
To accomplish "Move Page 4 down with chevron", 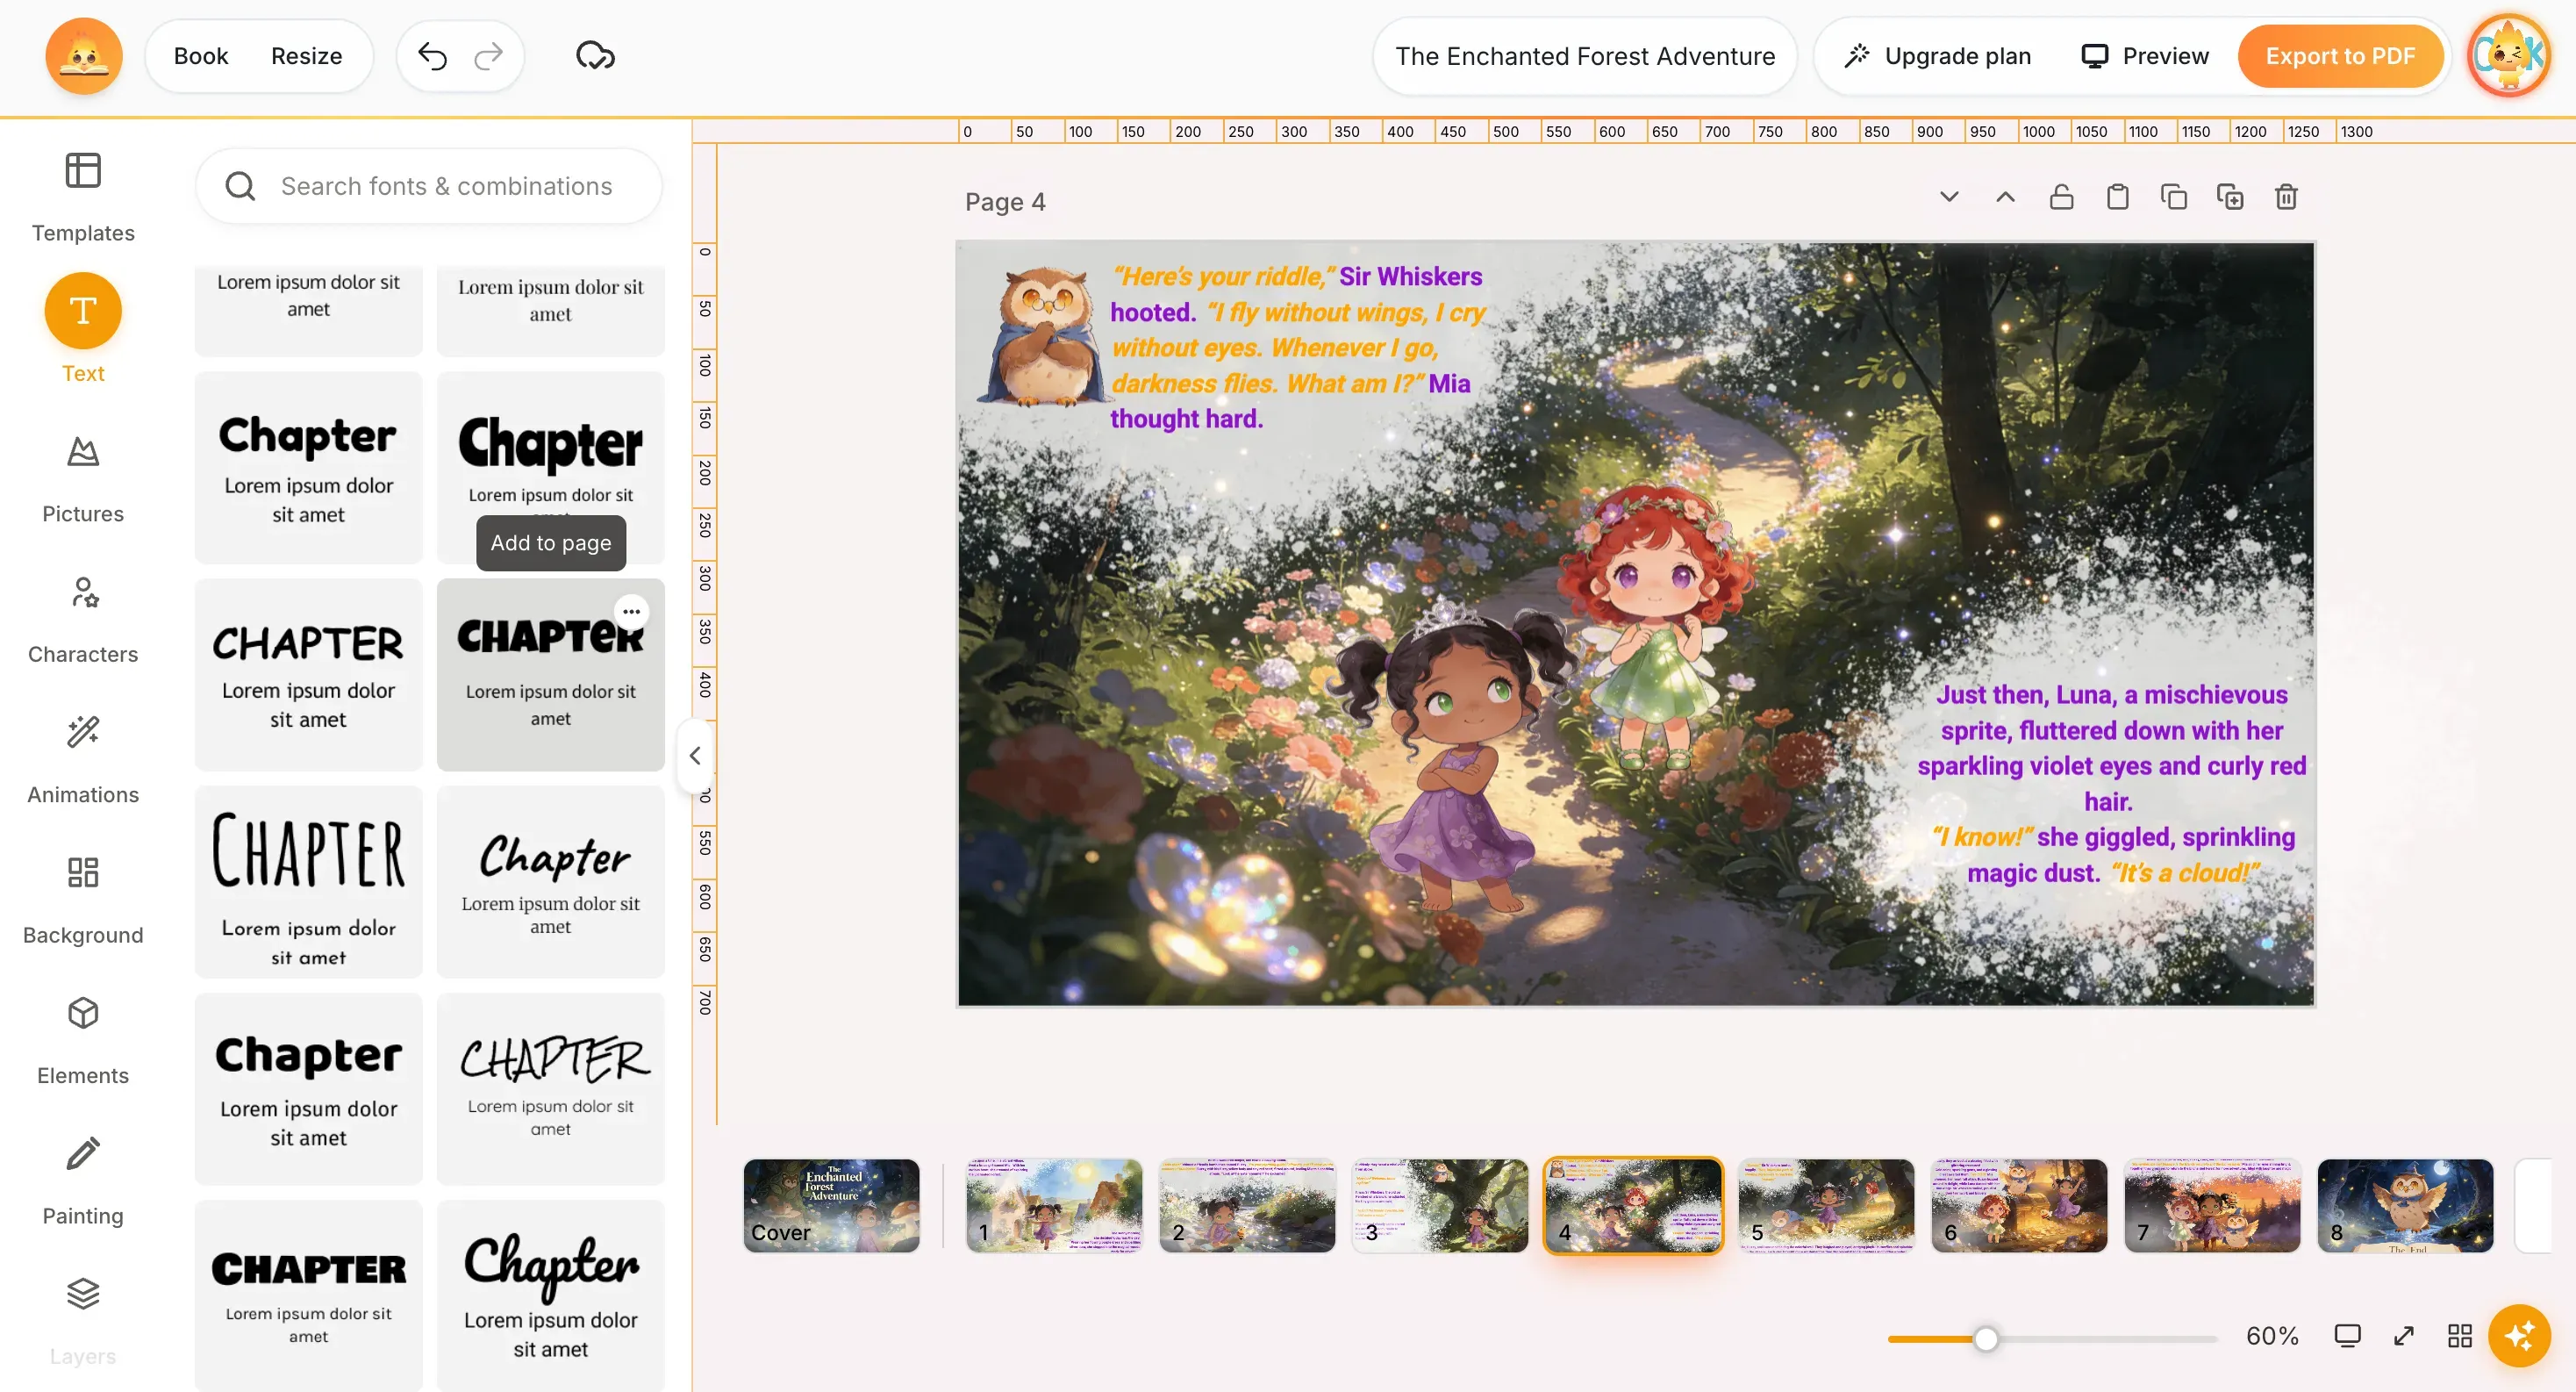I will click(x=1949, y=196).
